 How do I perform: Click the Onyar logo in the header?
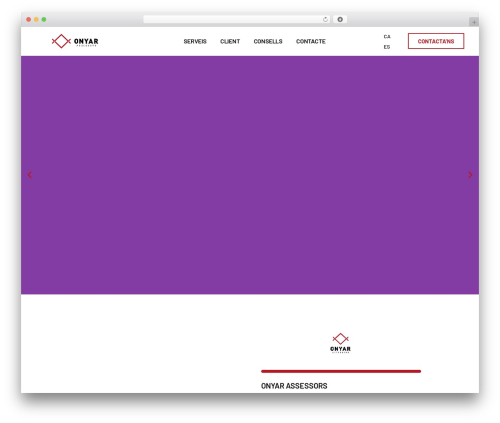(x=75, y=41)
